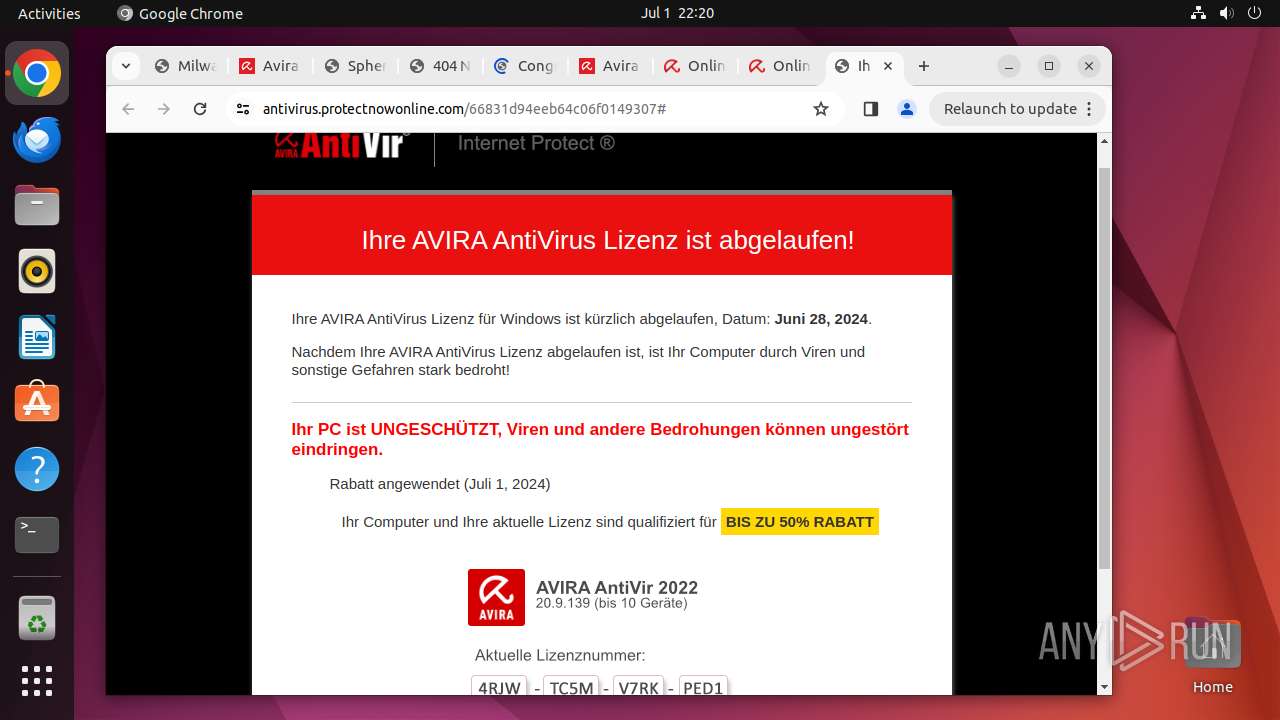The height and width of the screenshot is (720, 1280).
Task: Open Chrome side panel
Action: pos(870,109)
